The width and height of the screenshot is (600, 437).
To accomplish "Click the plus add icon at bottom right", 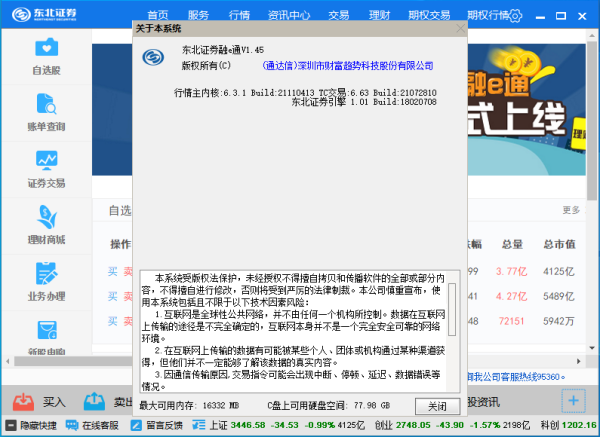I will point(573,401).
